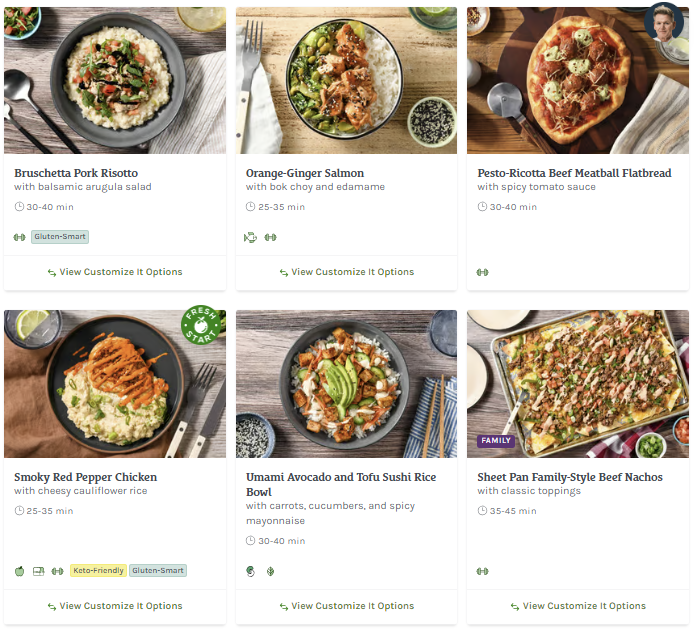Click leaf icon on Umami Tofu Sushi Bowl

pos(270,571)
